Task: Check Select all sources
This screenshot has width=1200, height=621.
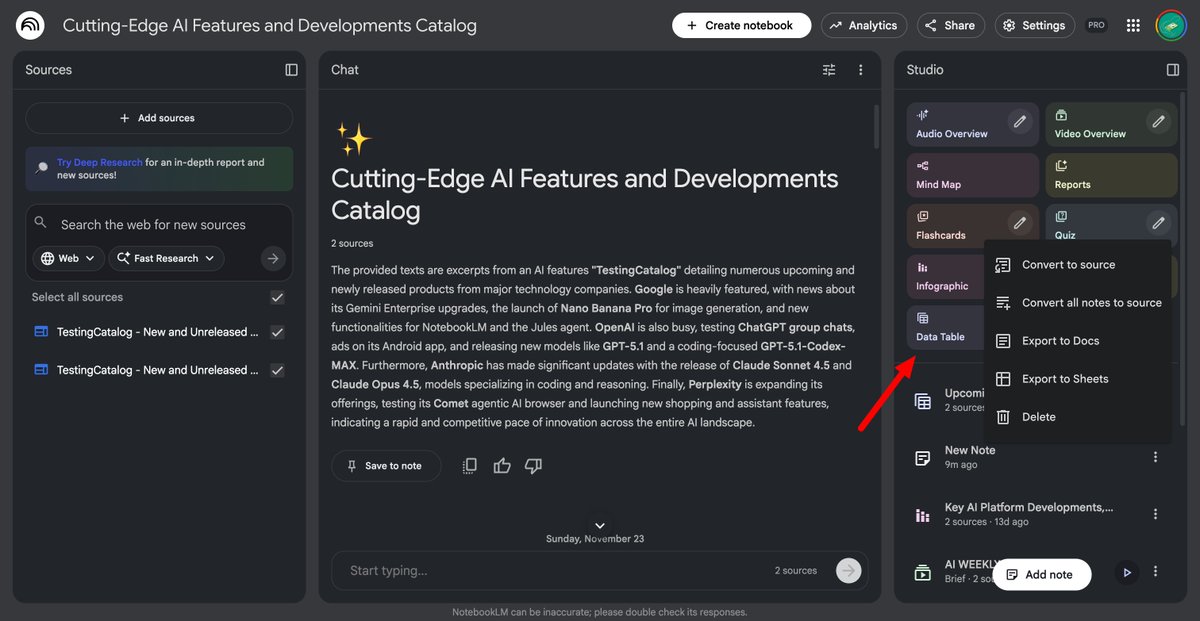Action: [x=277, y=297]
